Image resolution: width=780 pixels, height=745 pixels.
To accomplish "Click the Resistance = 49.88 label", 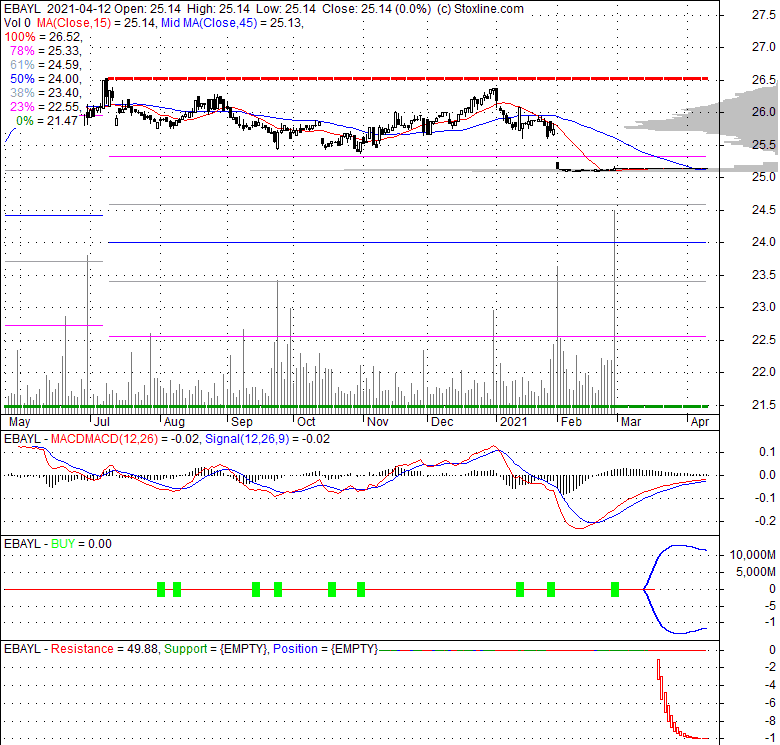I will 104,649.
